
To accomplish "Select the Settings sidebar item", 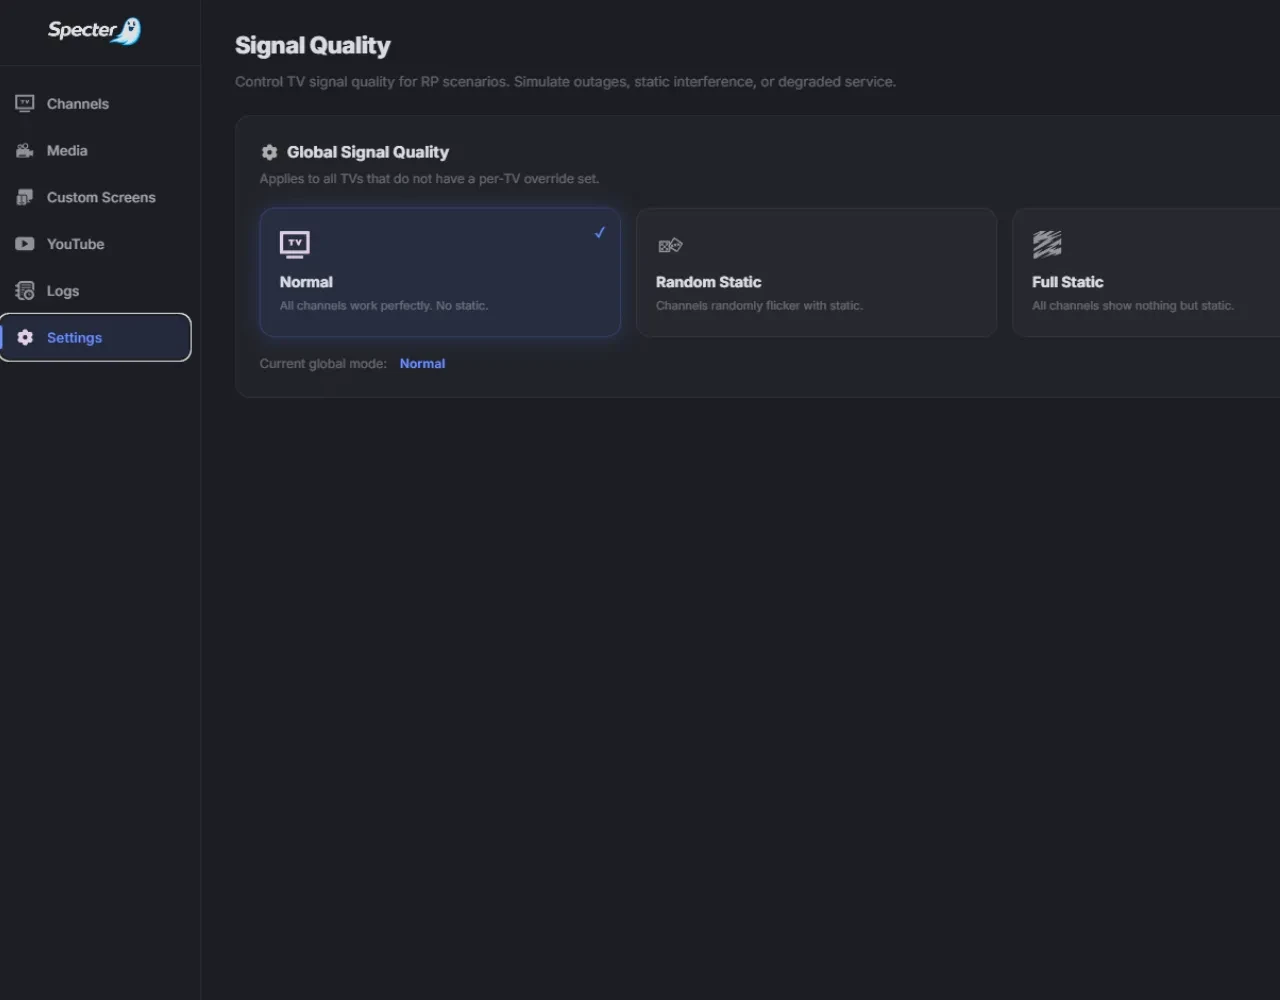I will pyautogui.click(x=96, y=338).
